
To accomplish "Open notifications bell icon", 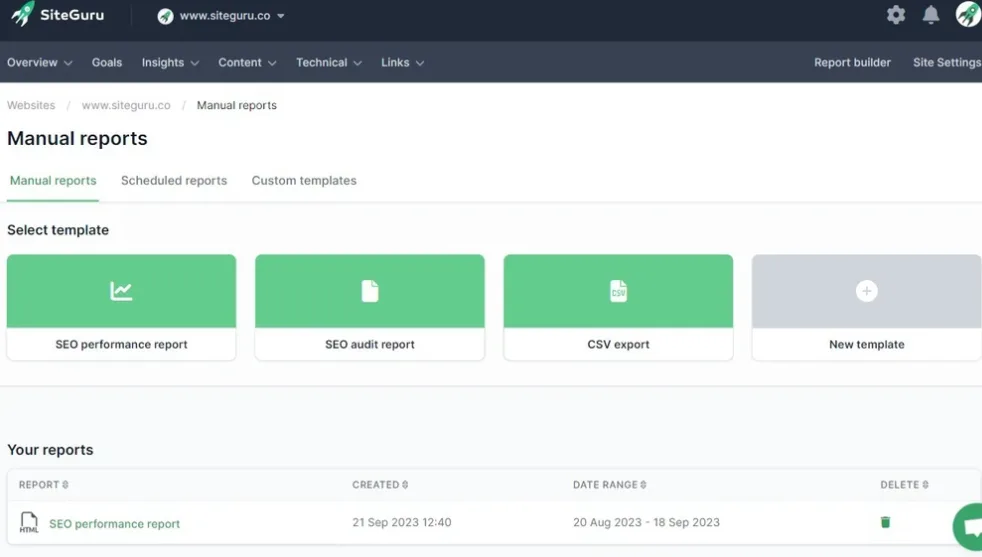I will coord(931,15).
